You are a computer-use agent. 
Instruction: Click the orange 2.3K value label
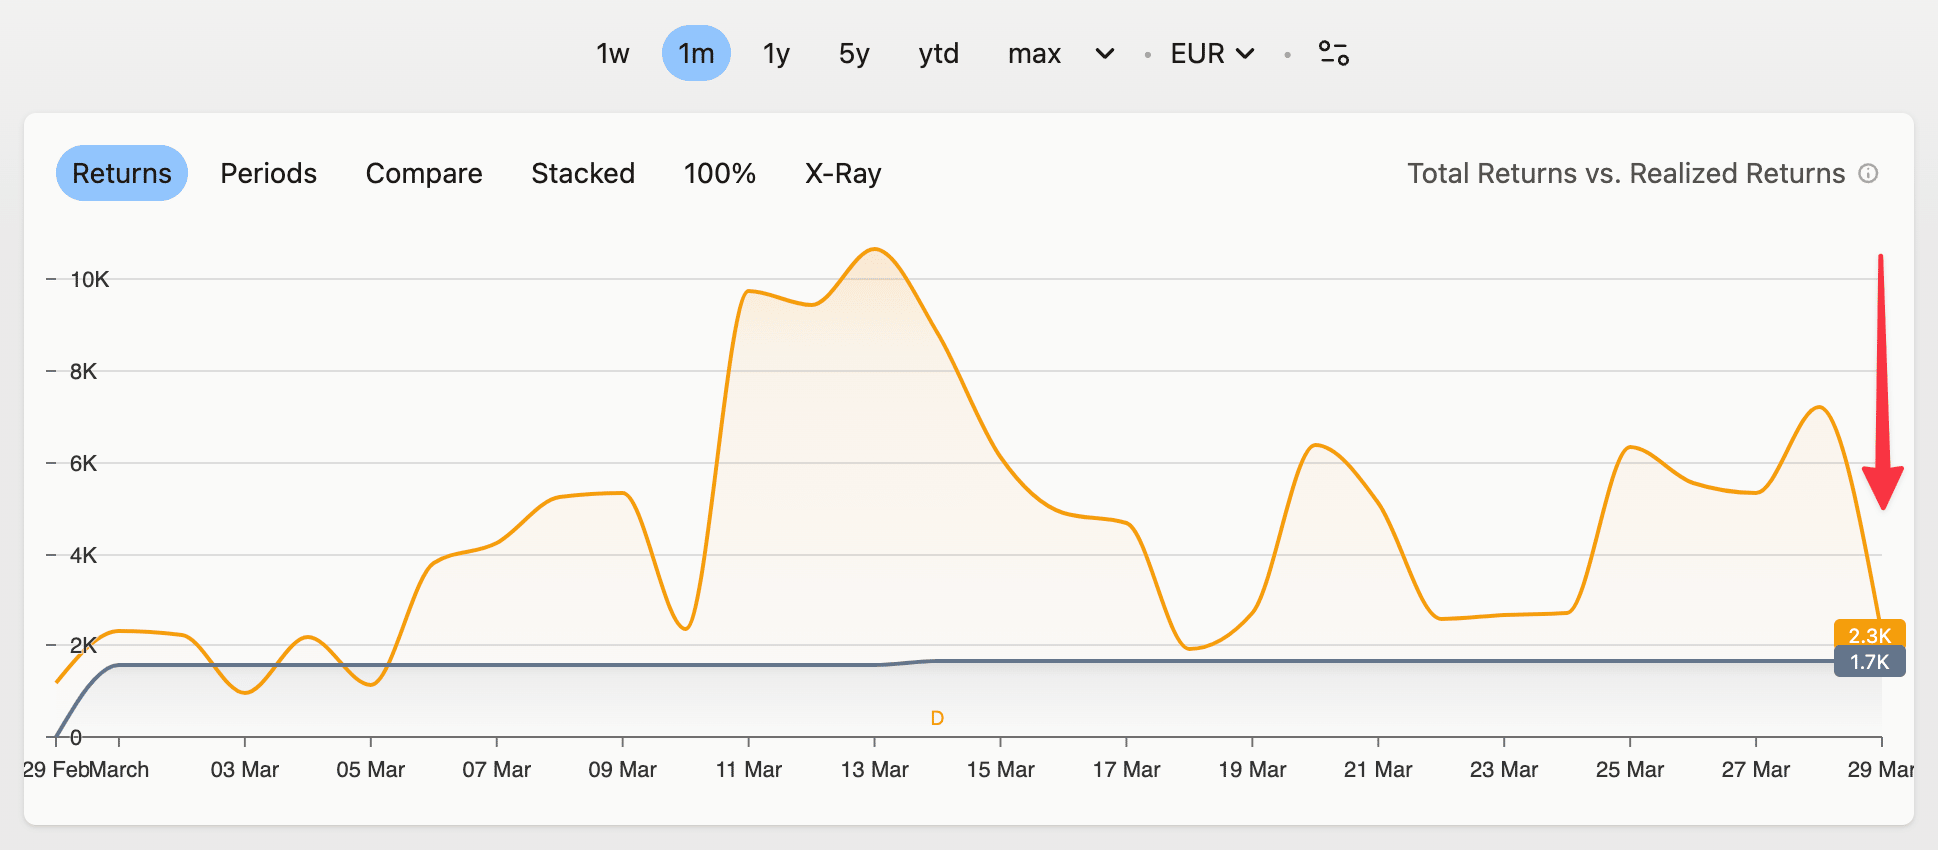click(1869, 635)
